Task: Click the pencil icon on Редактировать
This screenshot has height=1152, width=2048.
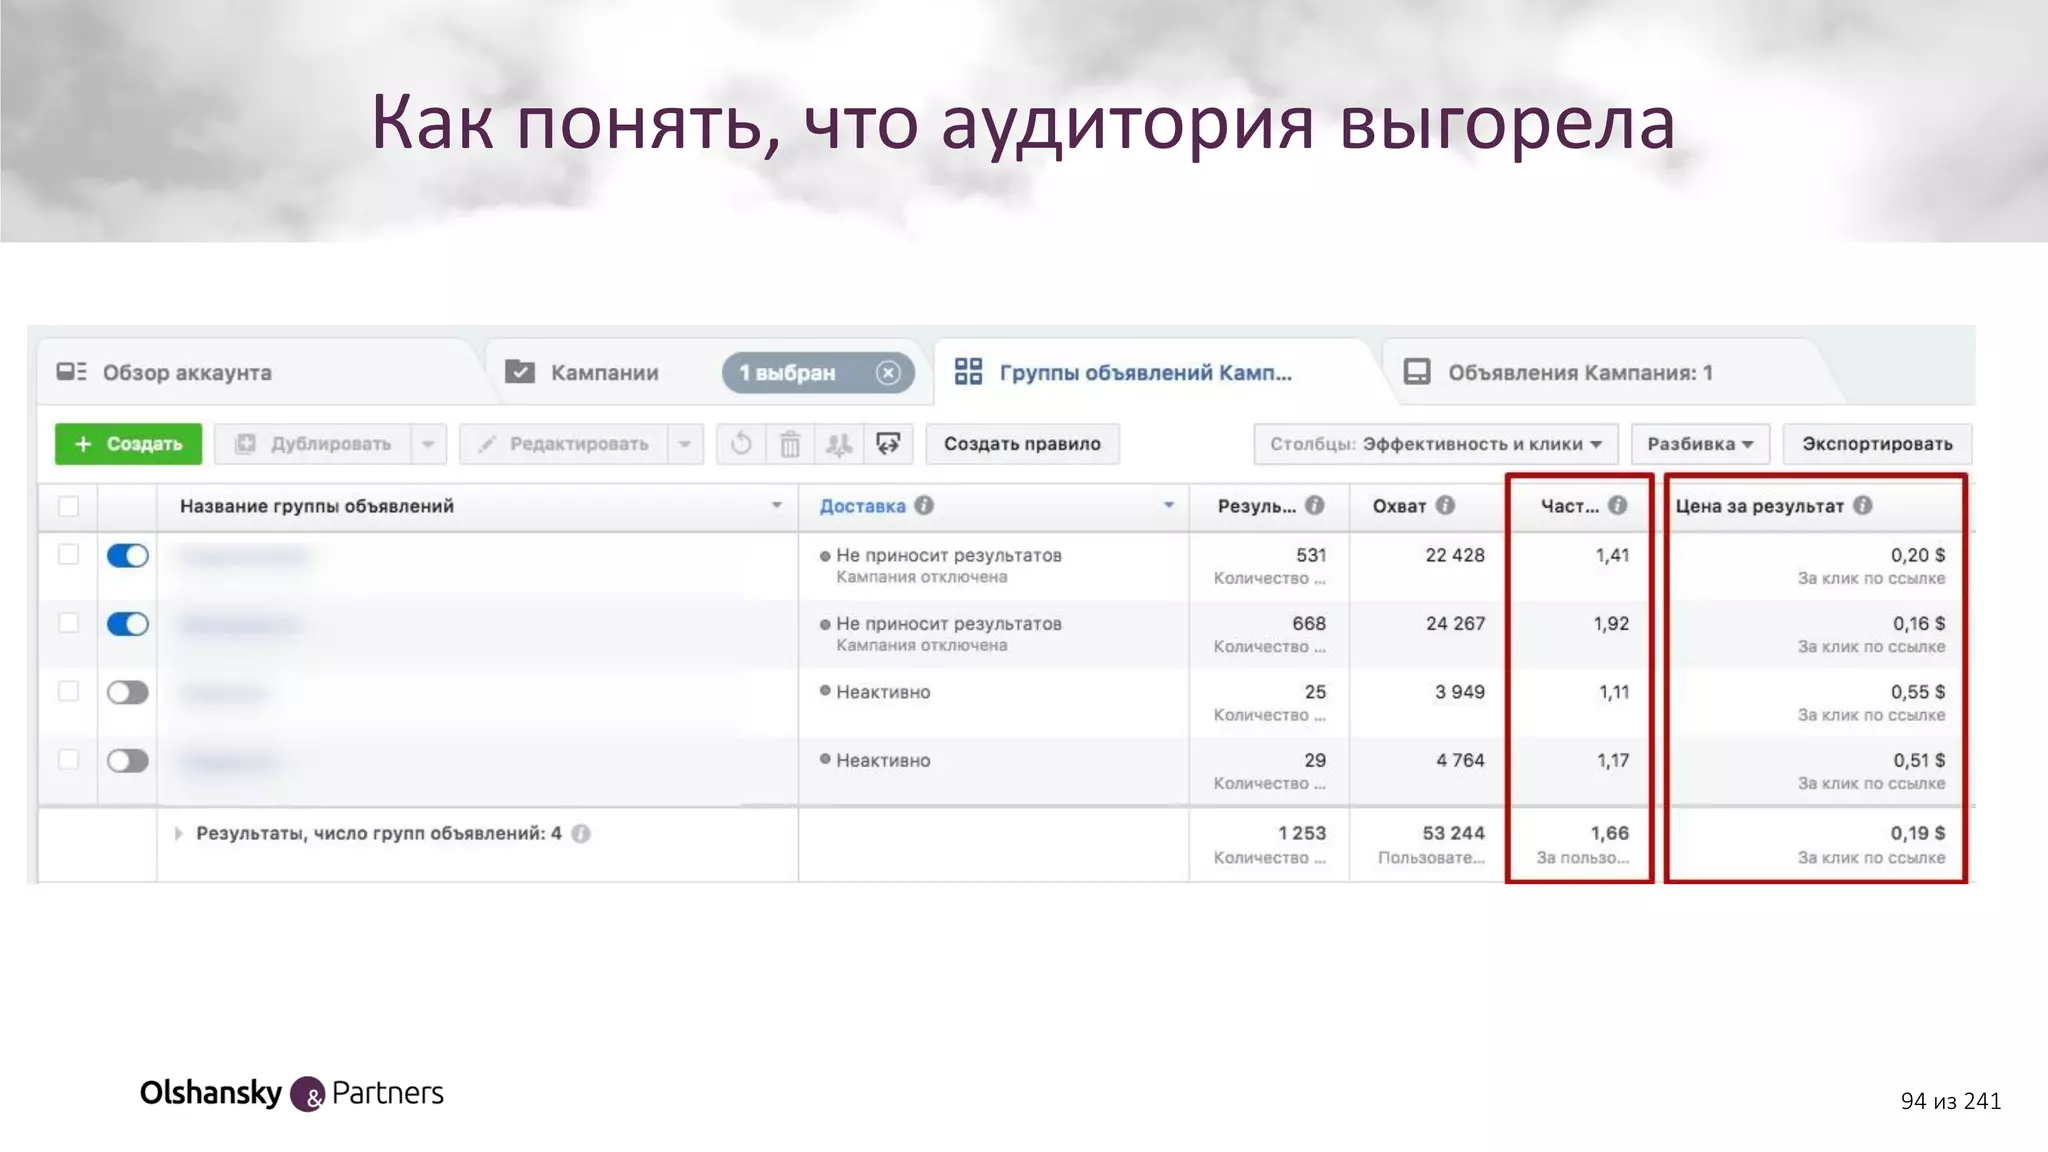Action: click(487, 444)
